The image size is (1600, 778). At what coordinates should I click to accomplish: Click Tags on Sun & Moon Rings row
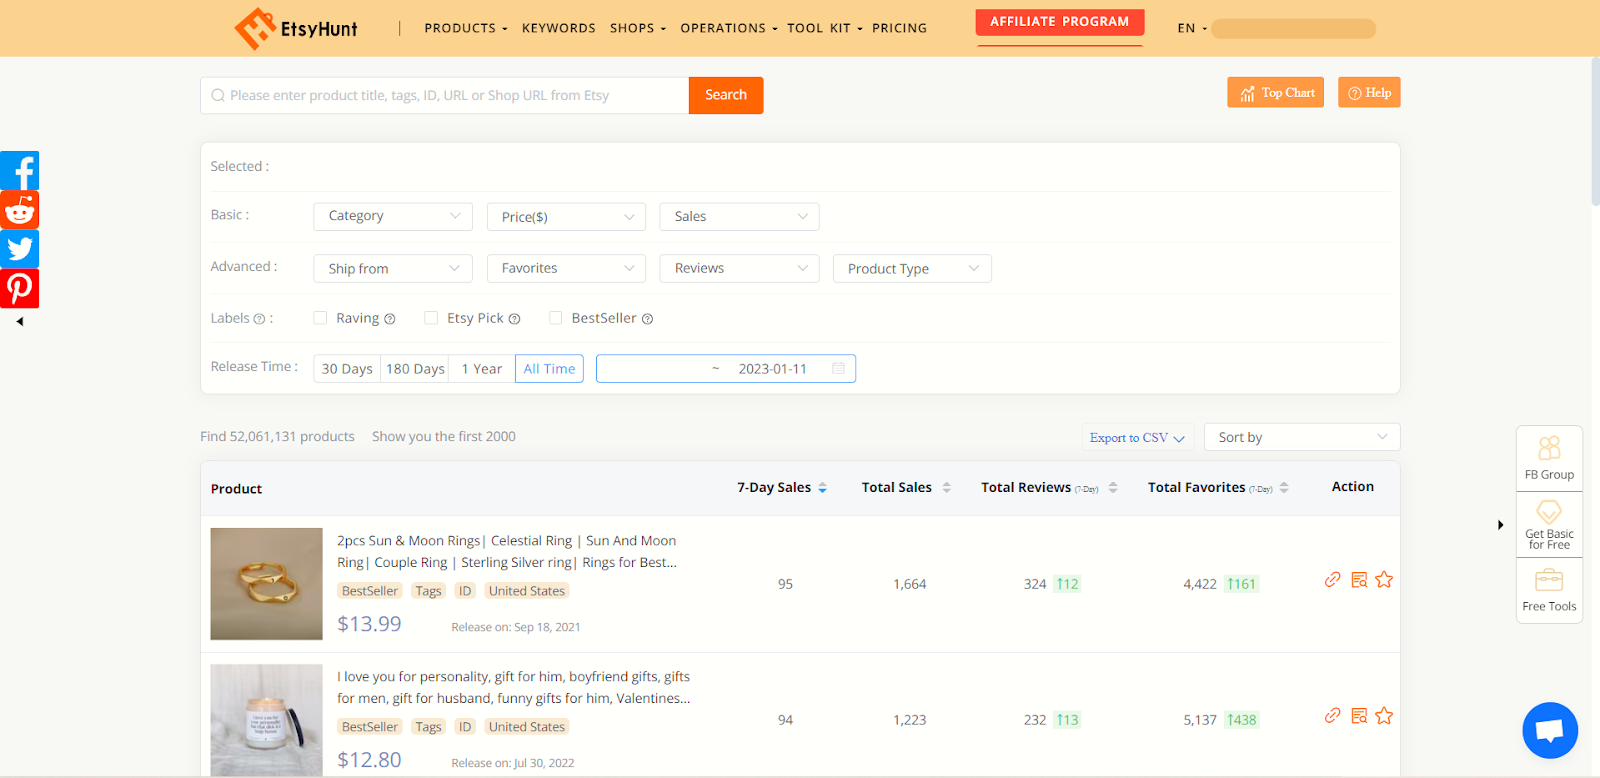[x=428, y=591]
